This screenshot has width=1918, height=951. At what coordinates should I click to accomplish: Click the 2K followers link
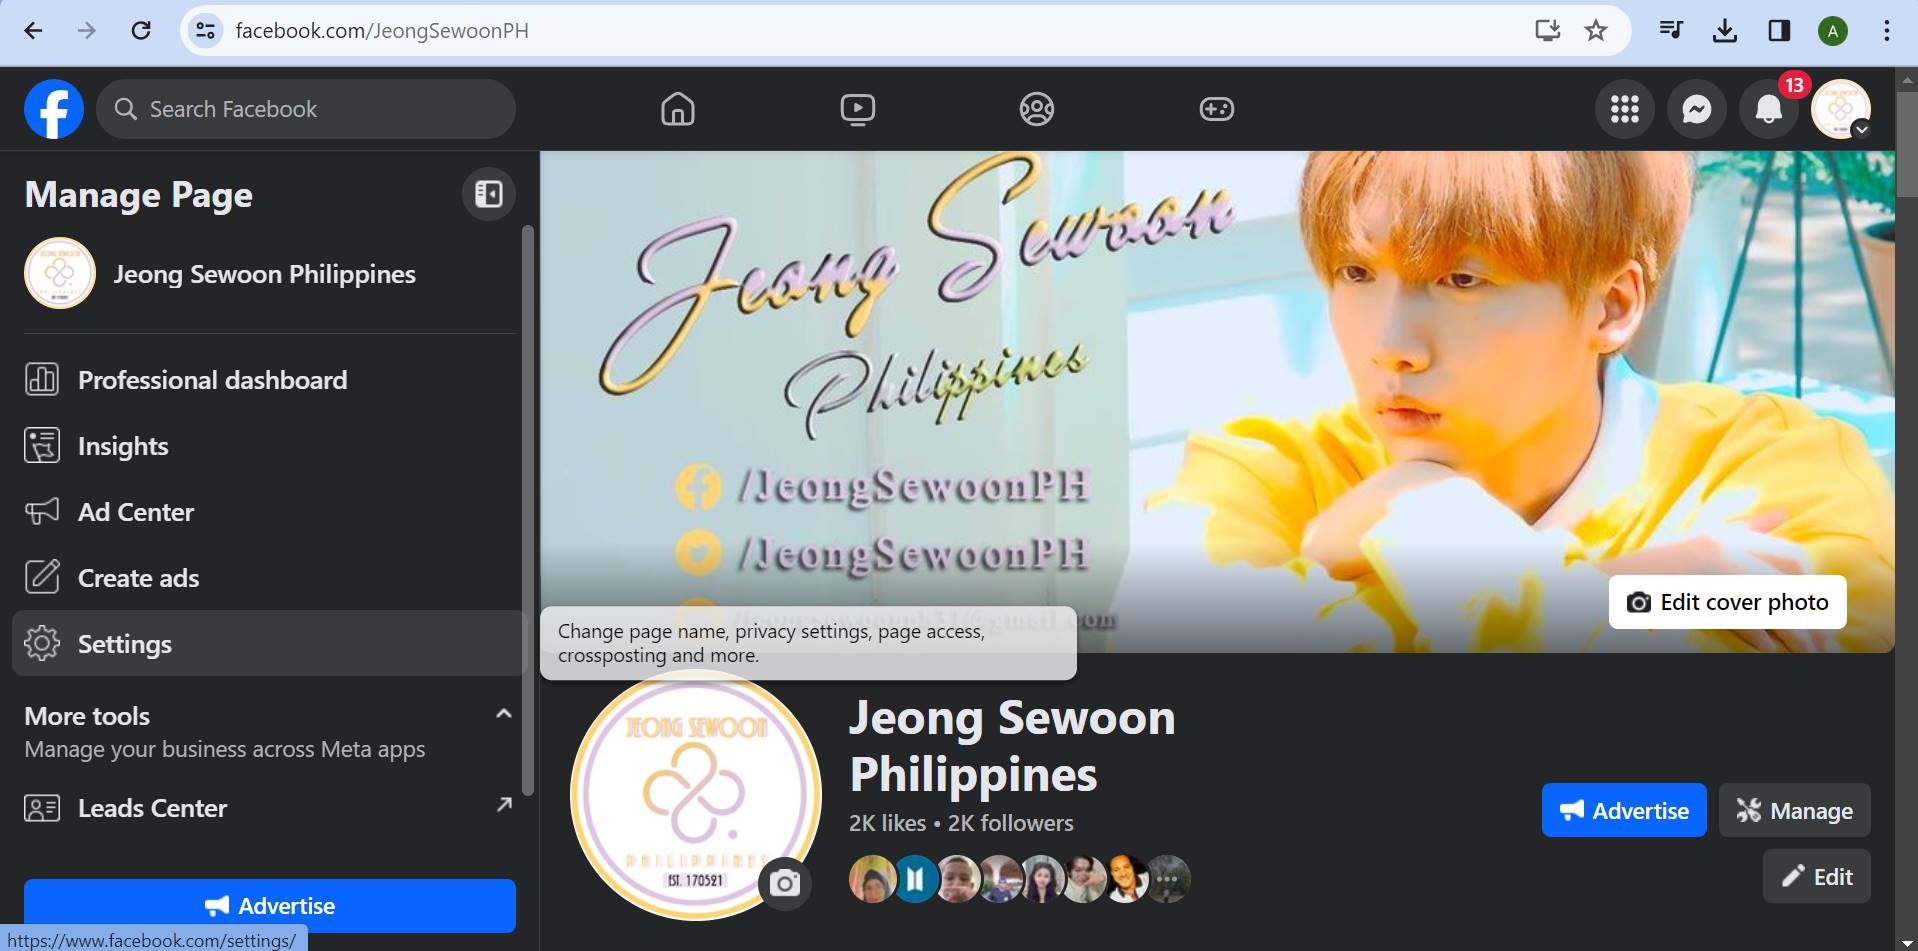pos(1010,823)
